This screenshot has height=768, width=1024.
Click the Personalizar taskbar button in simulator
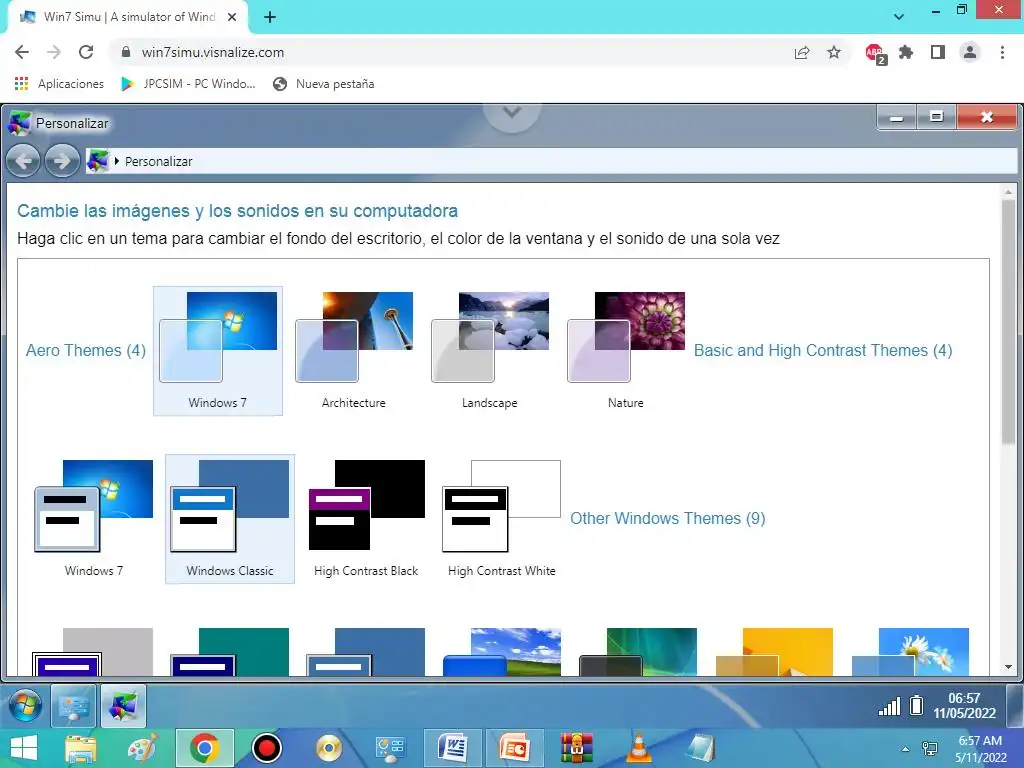pos(123,706)
